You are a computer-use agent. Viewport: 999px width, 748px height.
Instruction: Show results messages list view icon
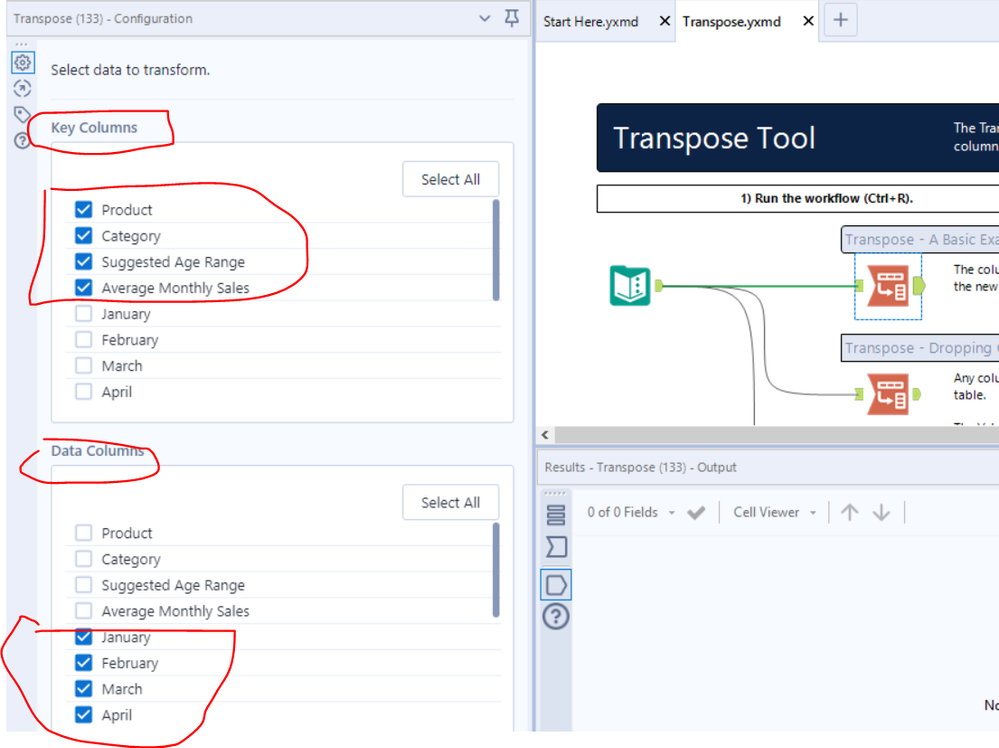(x=556, y=515)
